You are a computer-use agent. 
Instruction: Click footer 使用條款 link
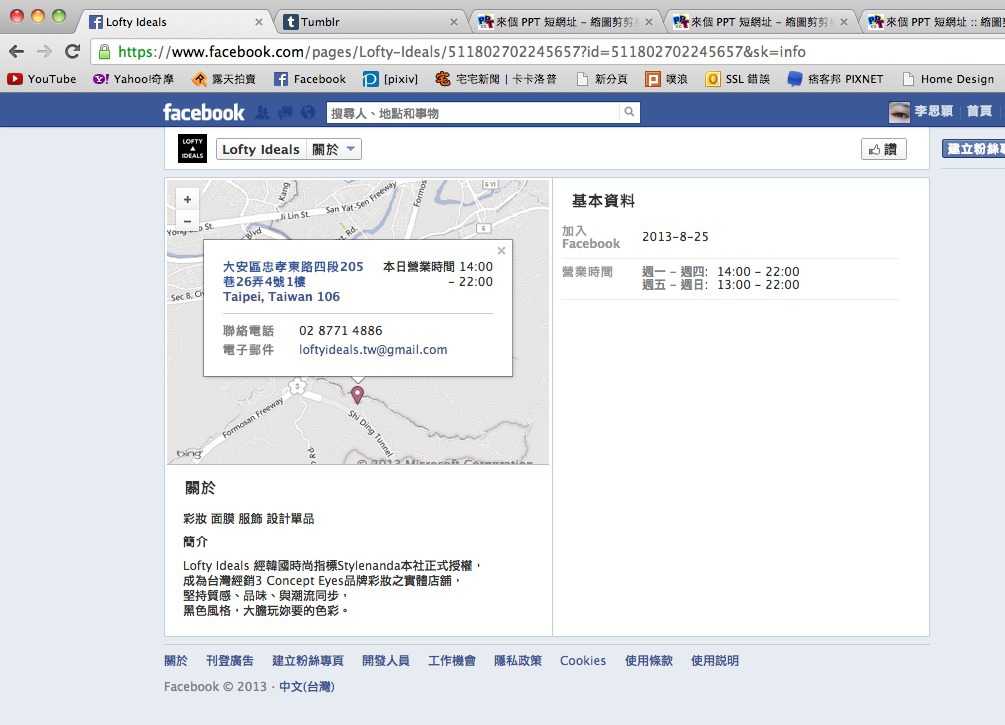[x=649, y=660]
